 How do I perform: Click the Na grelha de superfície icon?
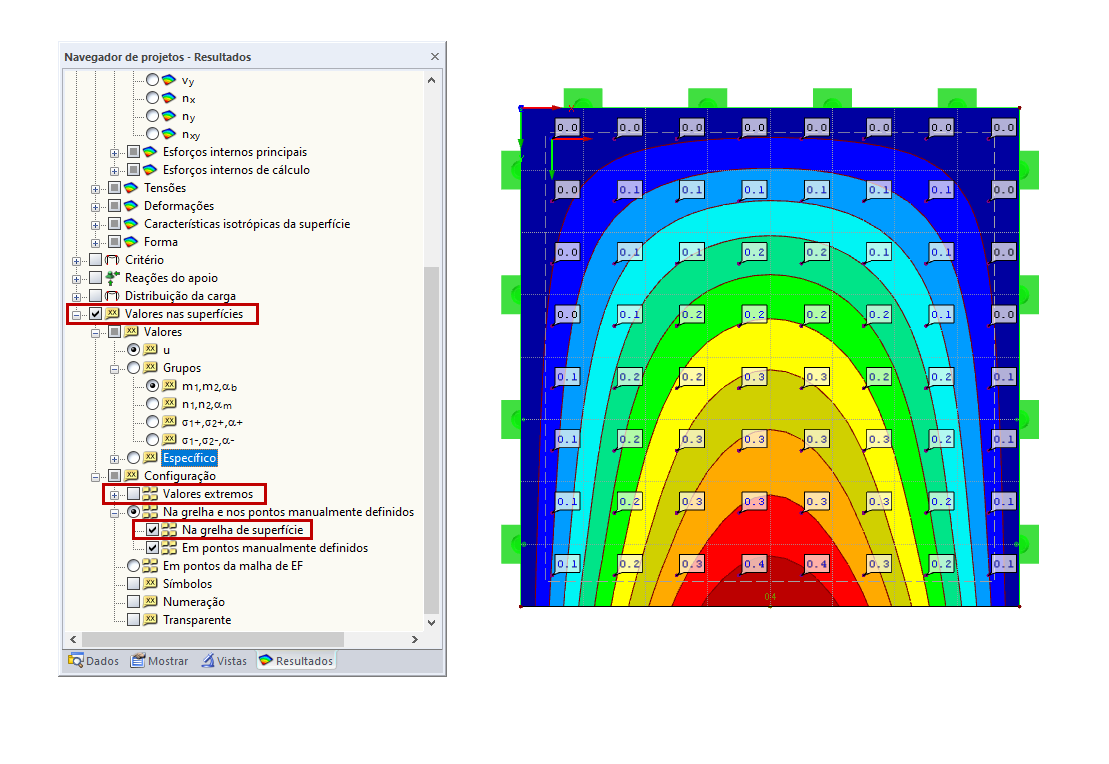click(169, 530)
